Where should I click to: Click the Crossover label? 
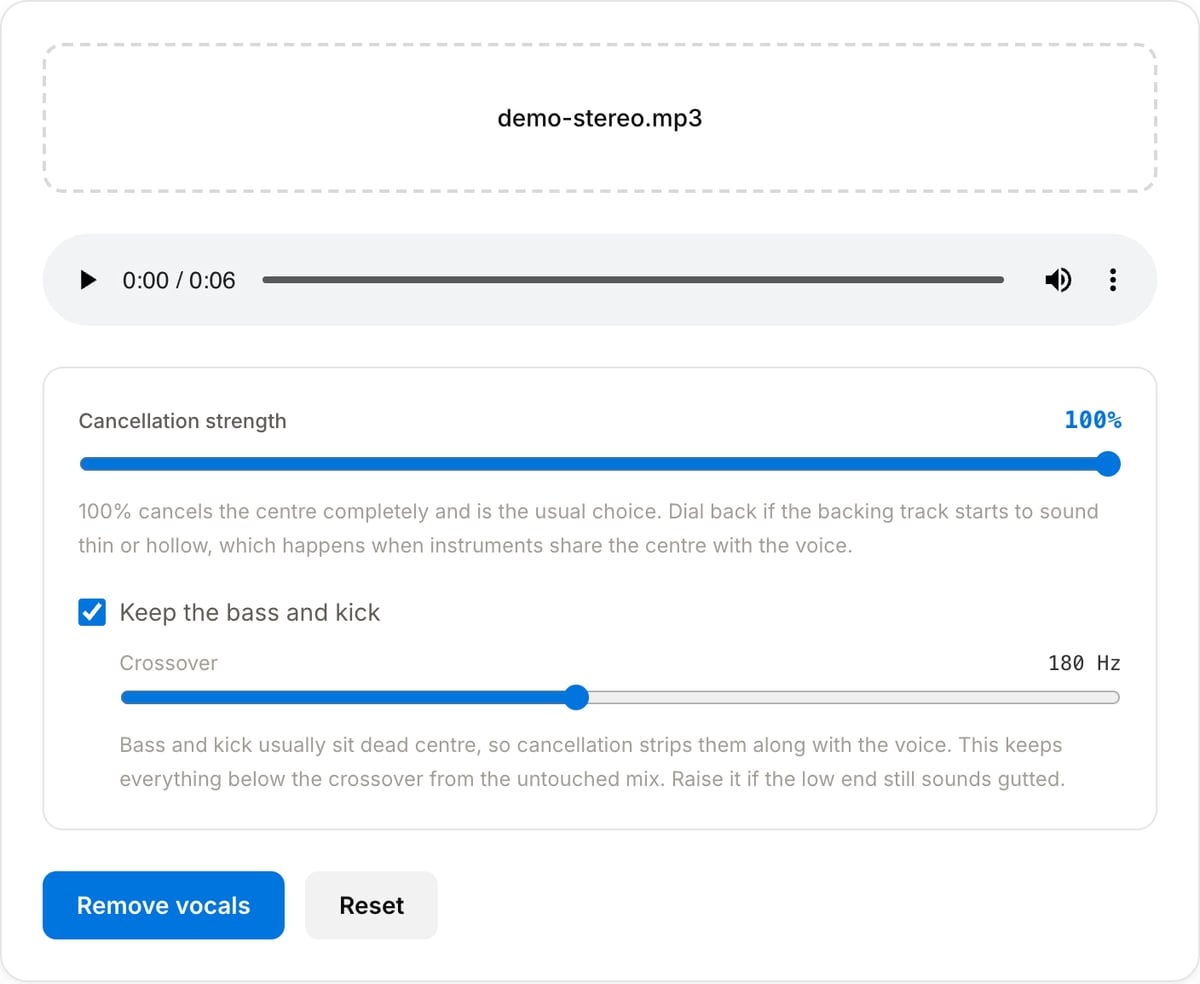(x=168, y=663)
